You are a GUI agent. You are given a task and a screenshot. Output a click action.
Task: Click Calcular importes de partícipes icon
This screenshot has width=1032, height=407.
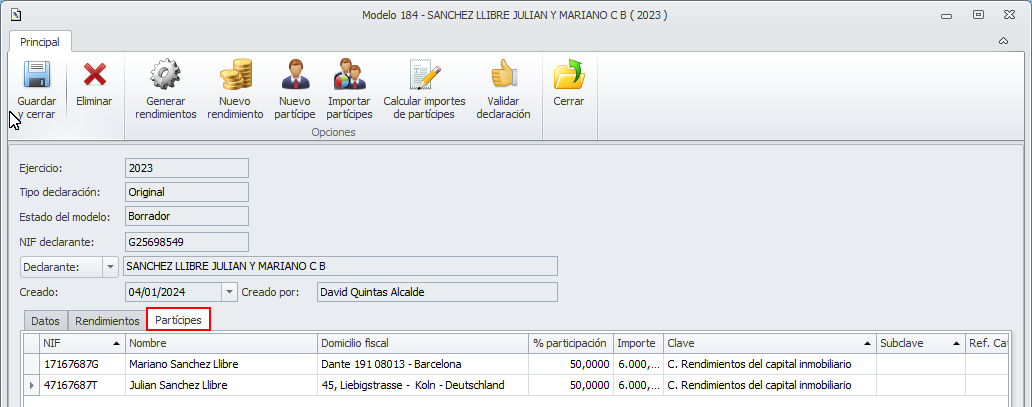pos(425,74)
